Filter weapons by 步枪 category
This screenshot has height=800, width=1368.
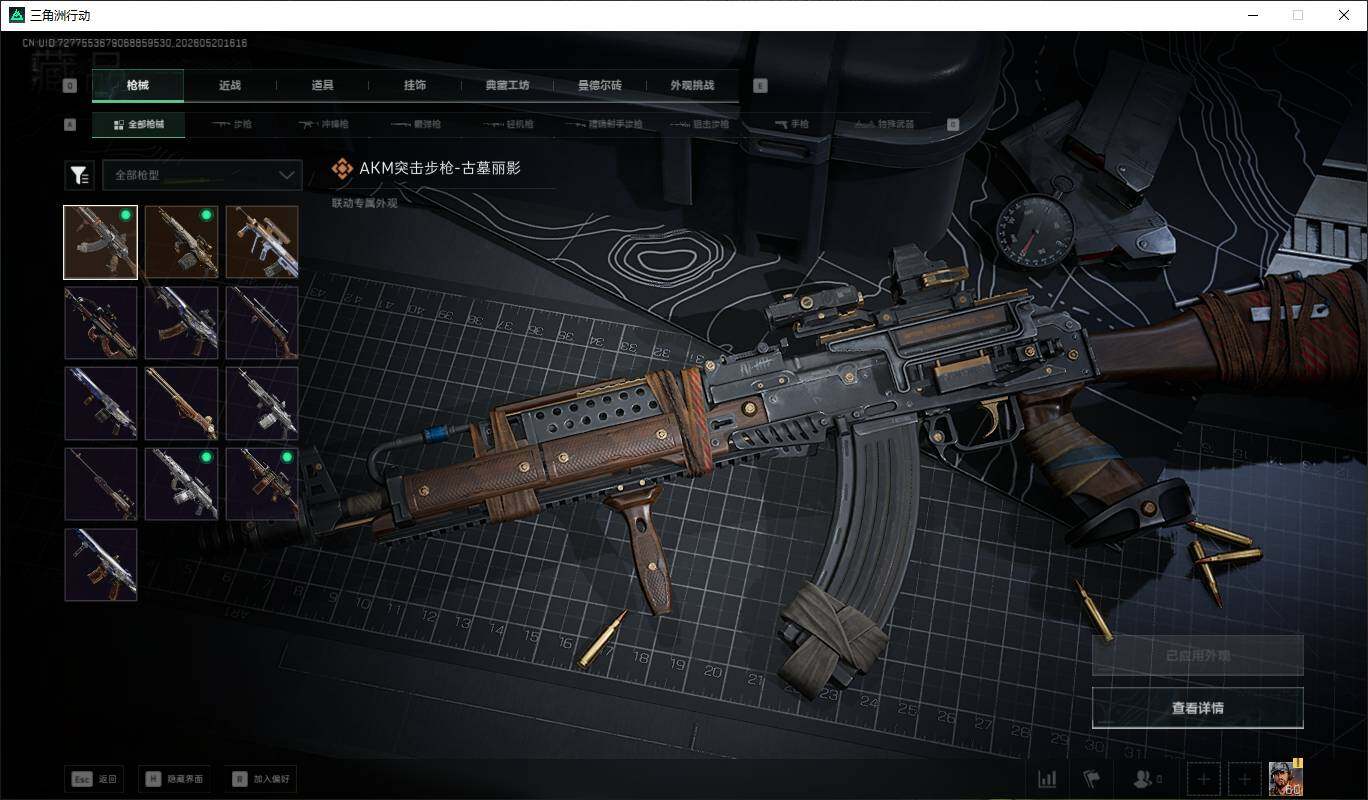(x=231, y=125)
